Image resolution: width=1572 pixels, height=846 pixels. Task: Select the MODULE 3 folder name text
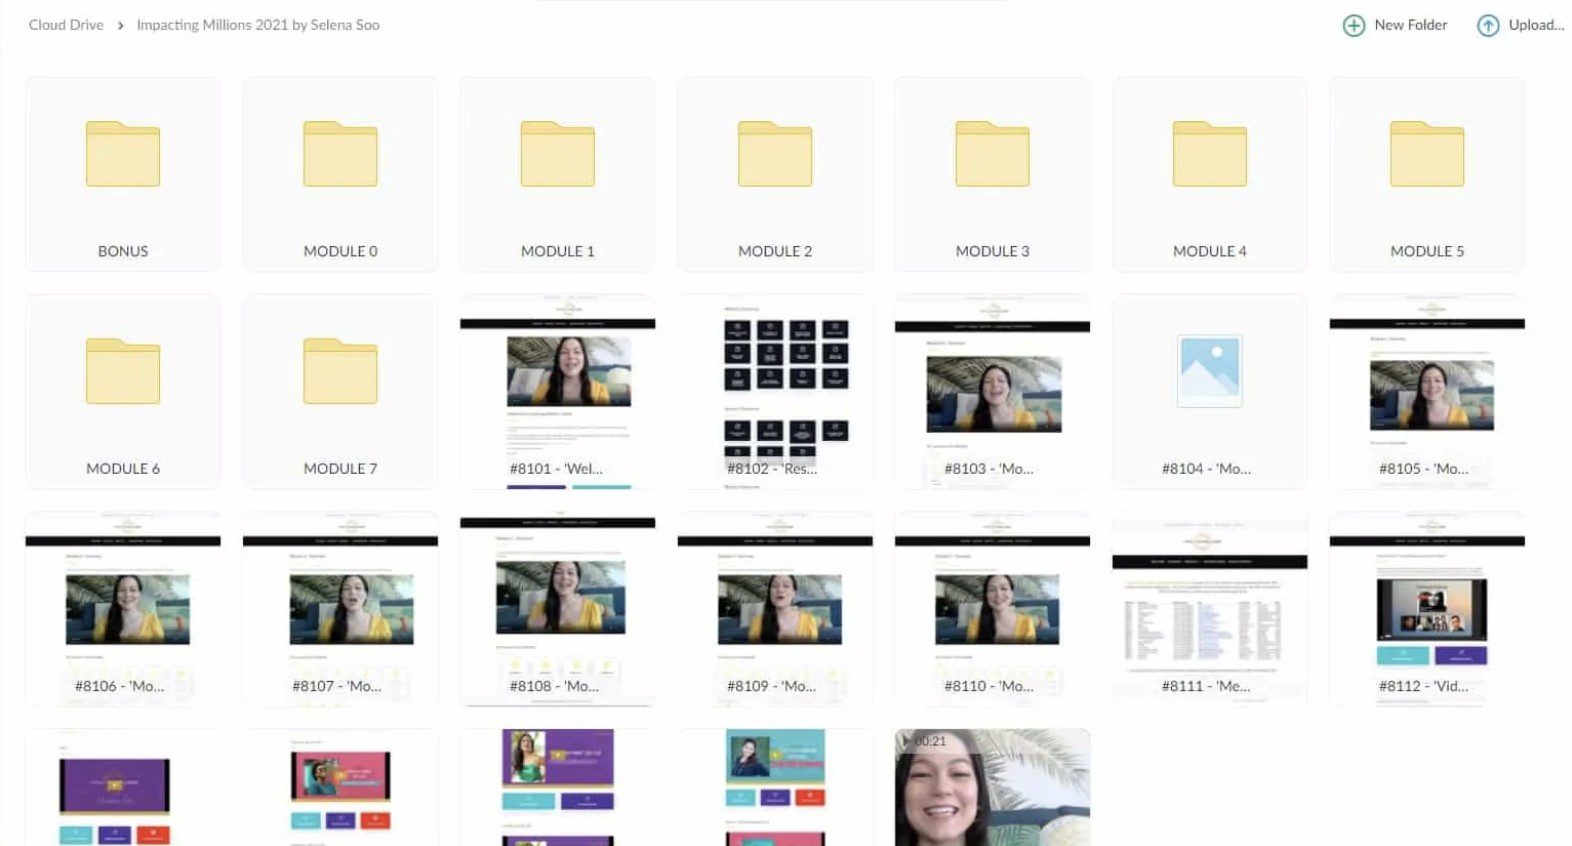[x=992, y=251]
